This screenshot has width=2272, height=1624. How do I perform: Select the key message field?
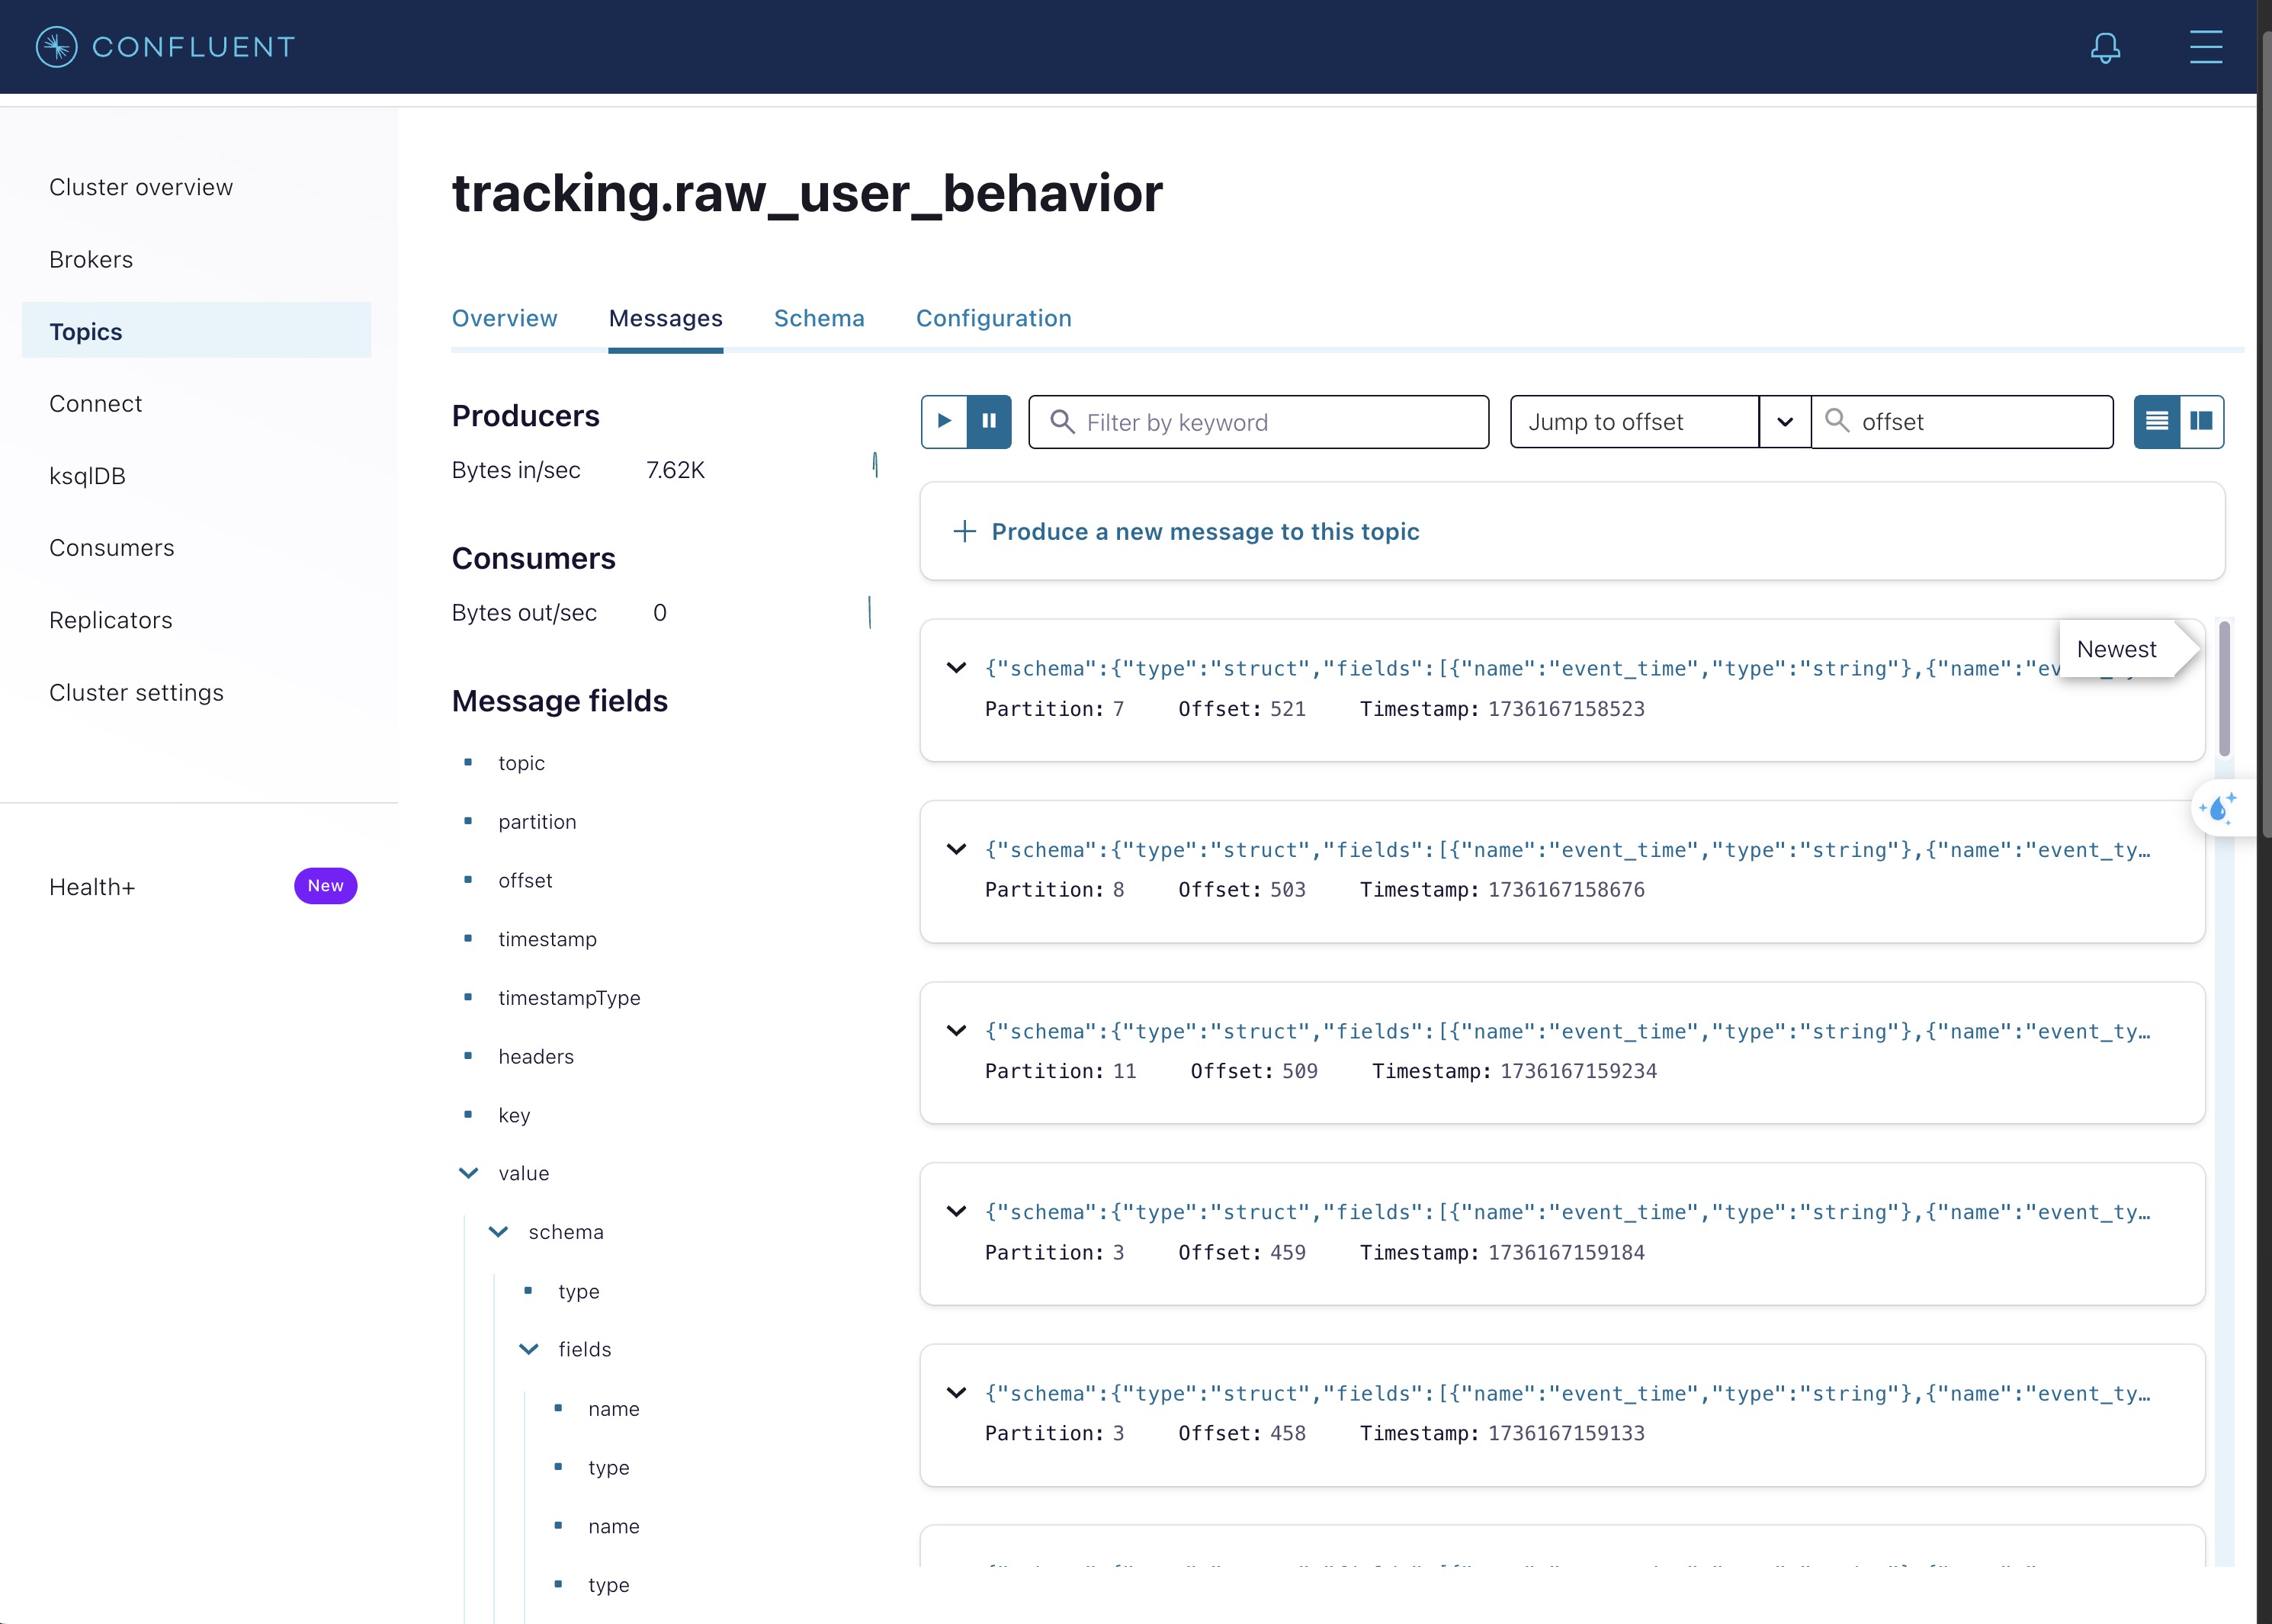(x=514, y=1115)
